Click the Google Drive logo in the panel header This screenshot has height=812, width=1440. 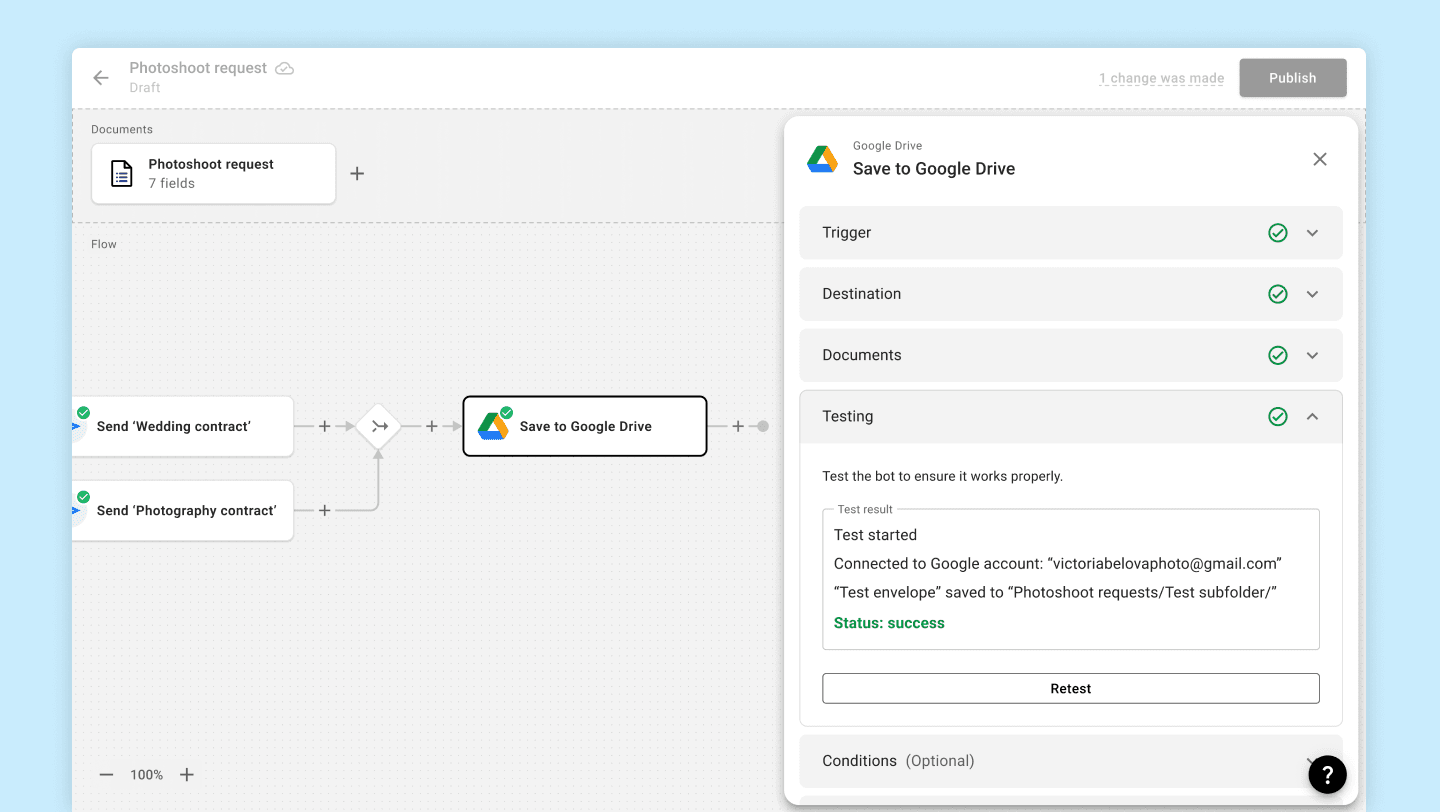point(822,159)
